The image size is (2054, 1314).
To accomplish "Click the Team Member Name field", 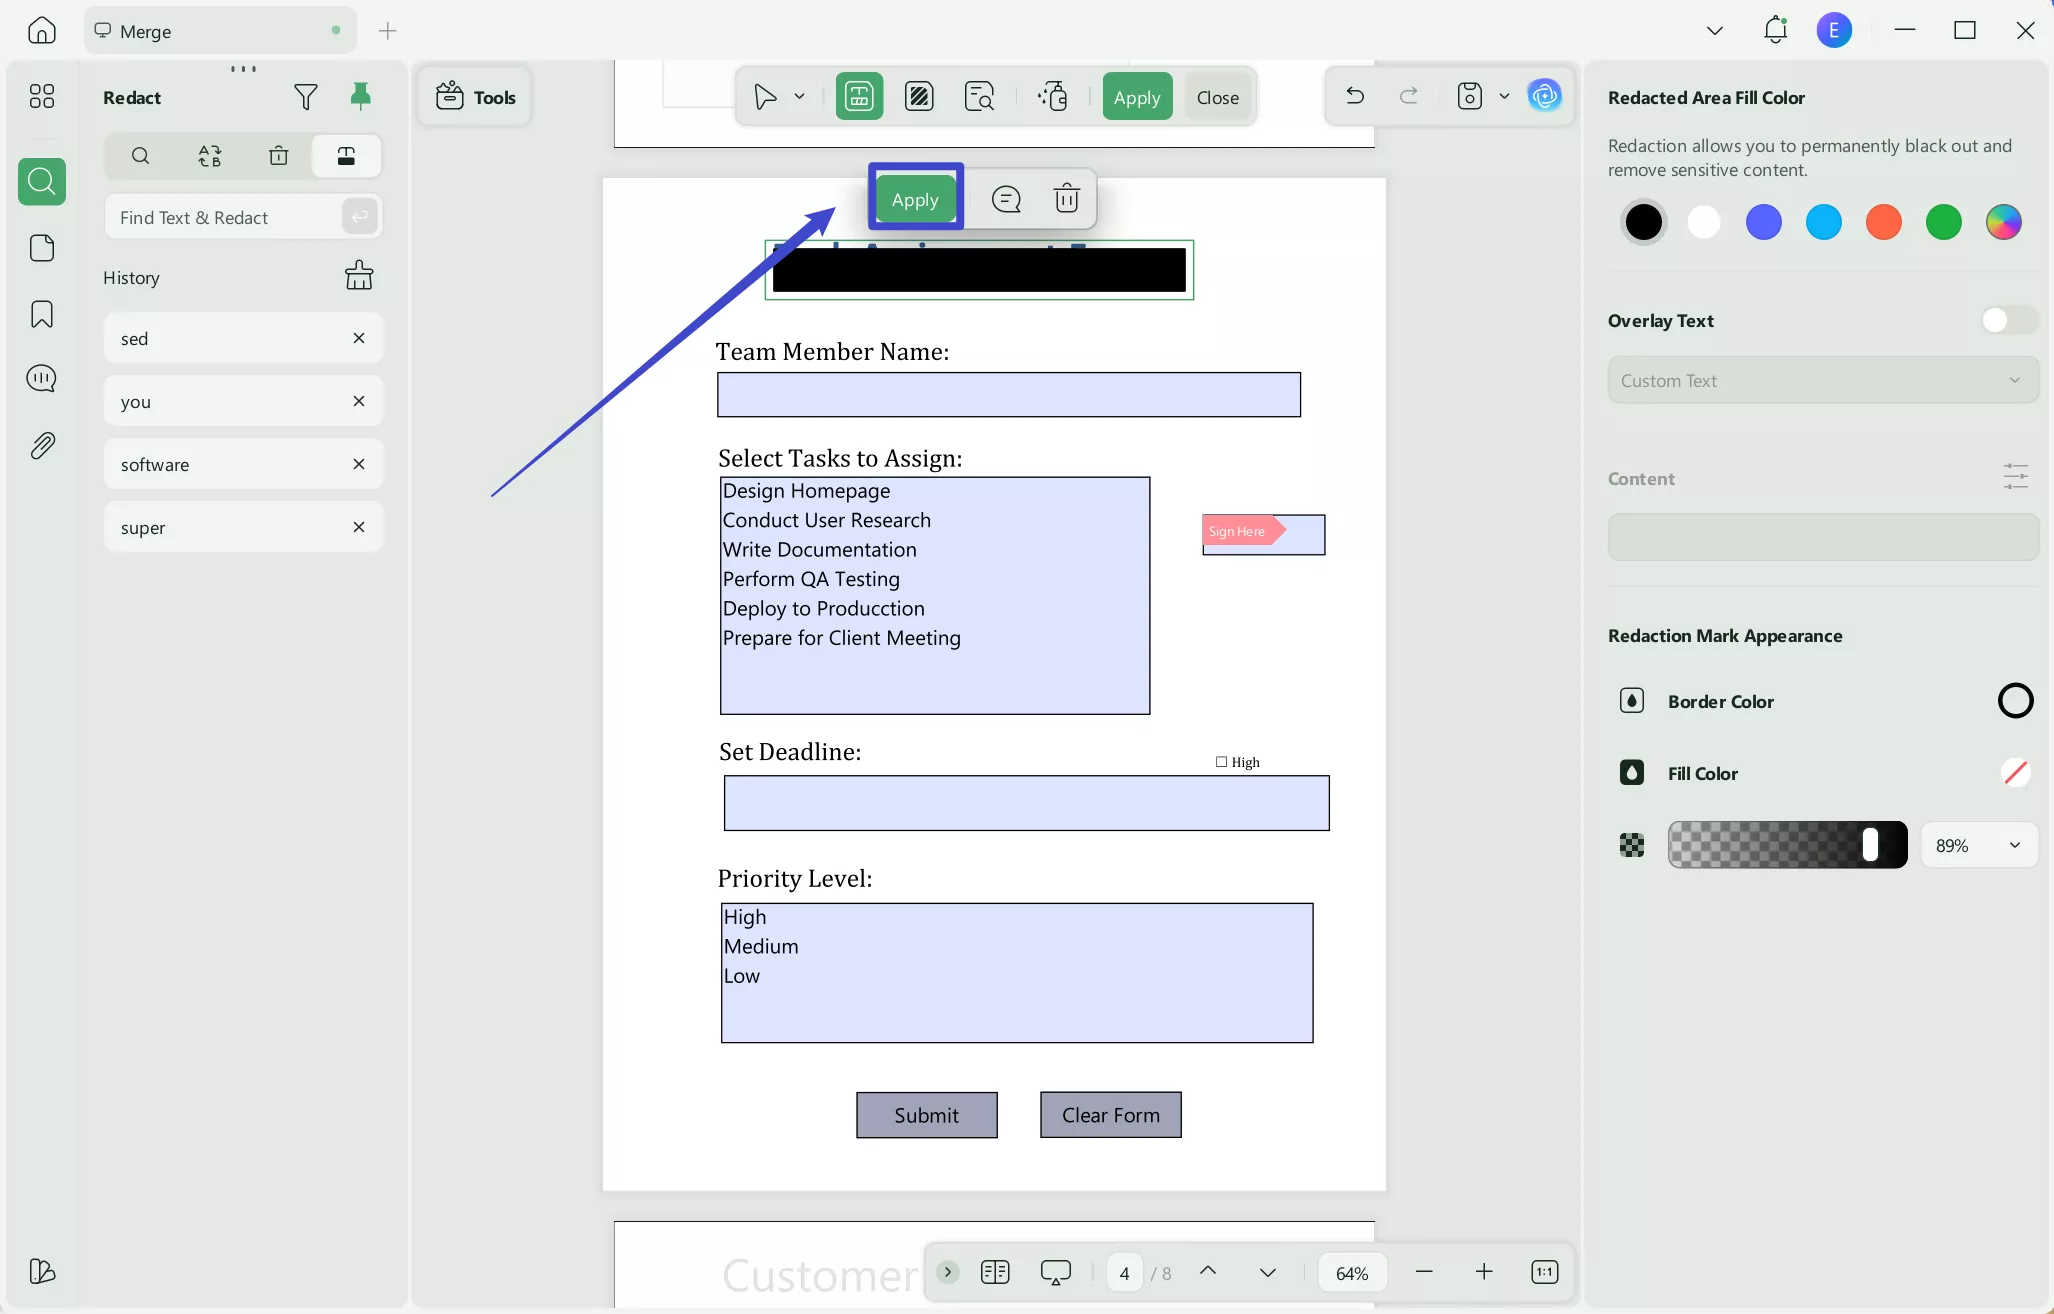I will point(1009,395).
